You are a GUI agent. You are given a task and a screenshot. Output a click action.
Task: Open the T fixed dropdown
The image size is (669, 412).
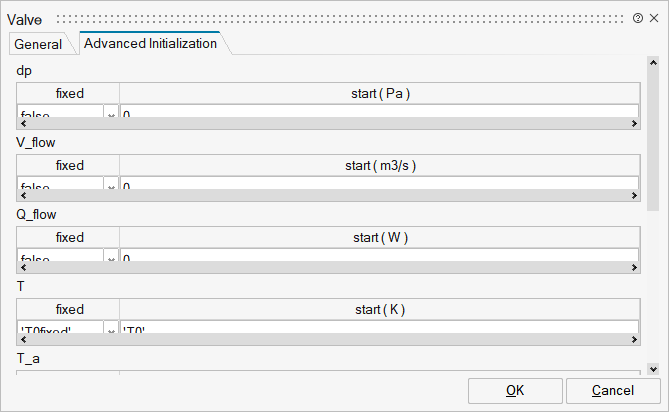click(111, 328)
